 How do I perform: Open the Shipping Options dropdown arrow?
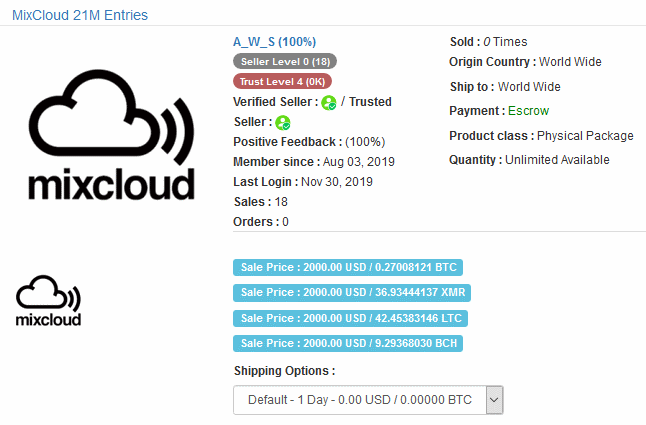pos(494,400)
